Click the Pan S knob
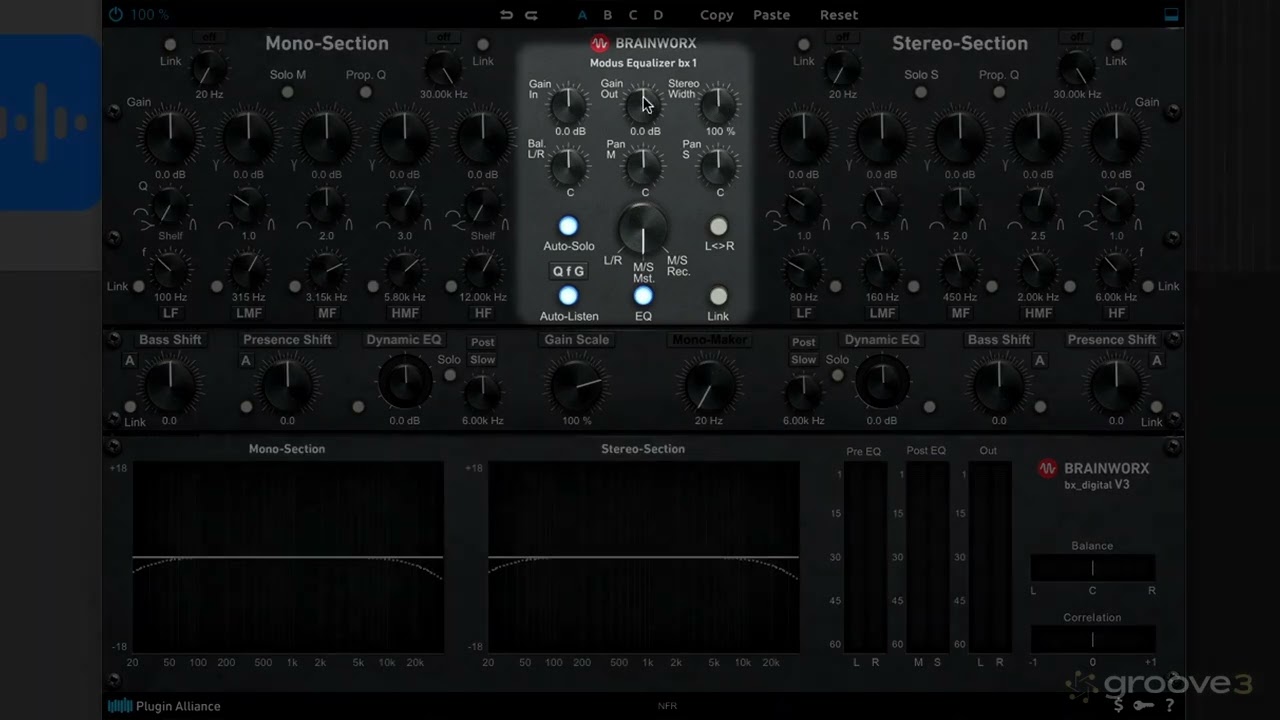Image resolution: width=1280 pixels, height=720 pixels. click(x=719, y=165)
